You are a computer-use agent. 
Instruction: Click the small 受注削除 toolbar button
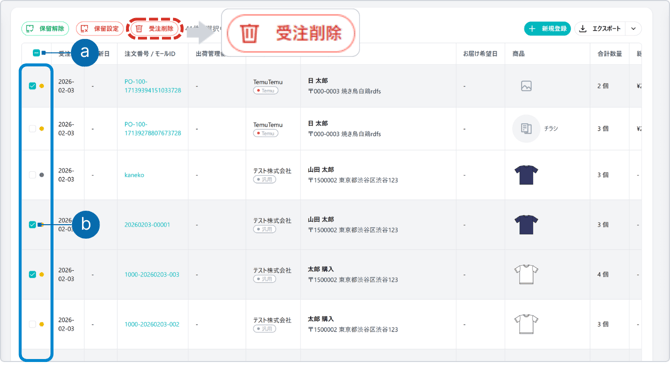(155, 29)
